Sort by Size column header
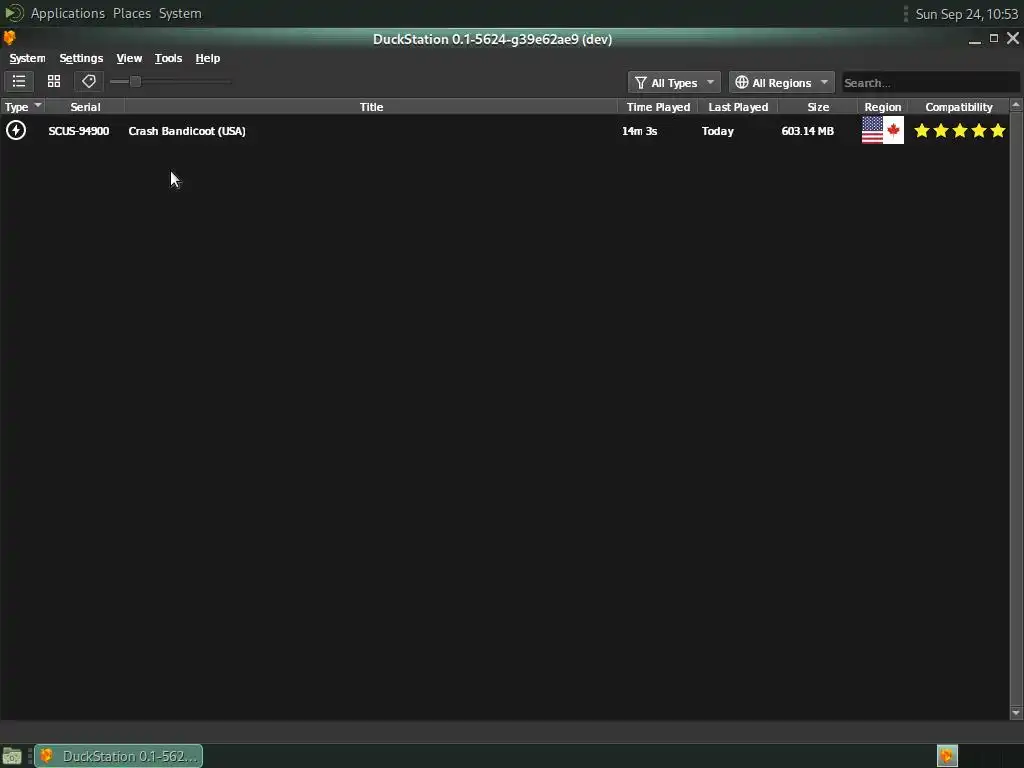 (818, 106)
